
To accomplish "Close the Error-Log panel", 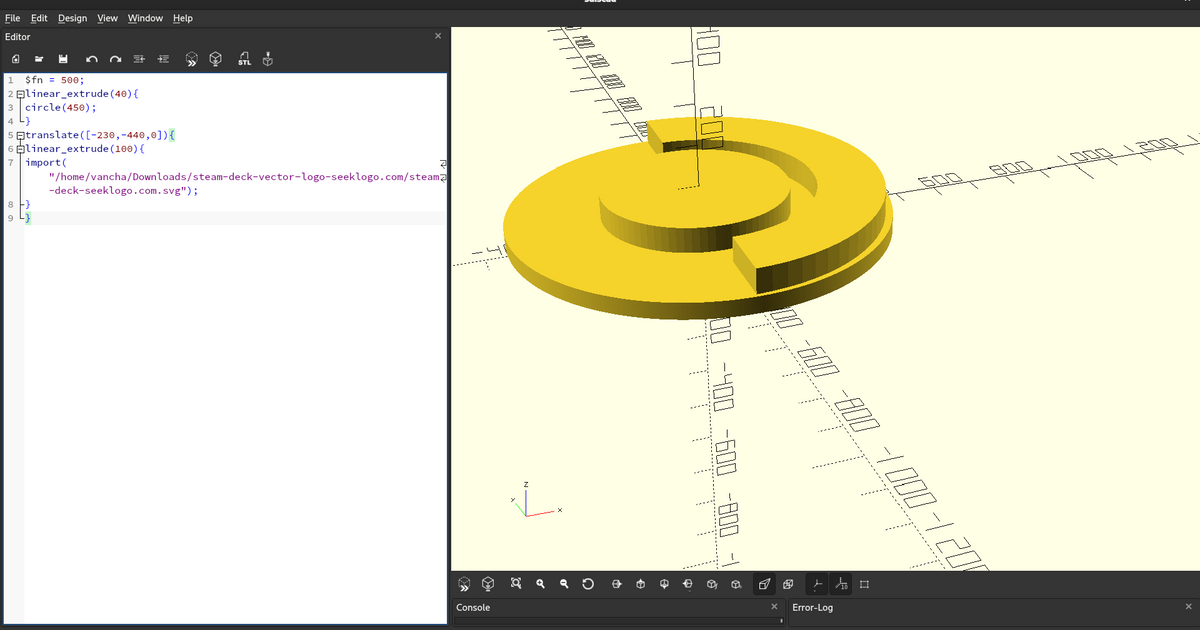I will point(1188,607).
